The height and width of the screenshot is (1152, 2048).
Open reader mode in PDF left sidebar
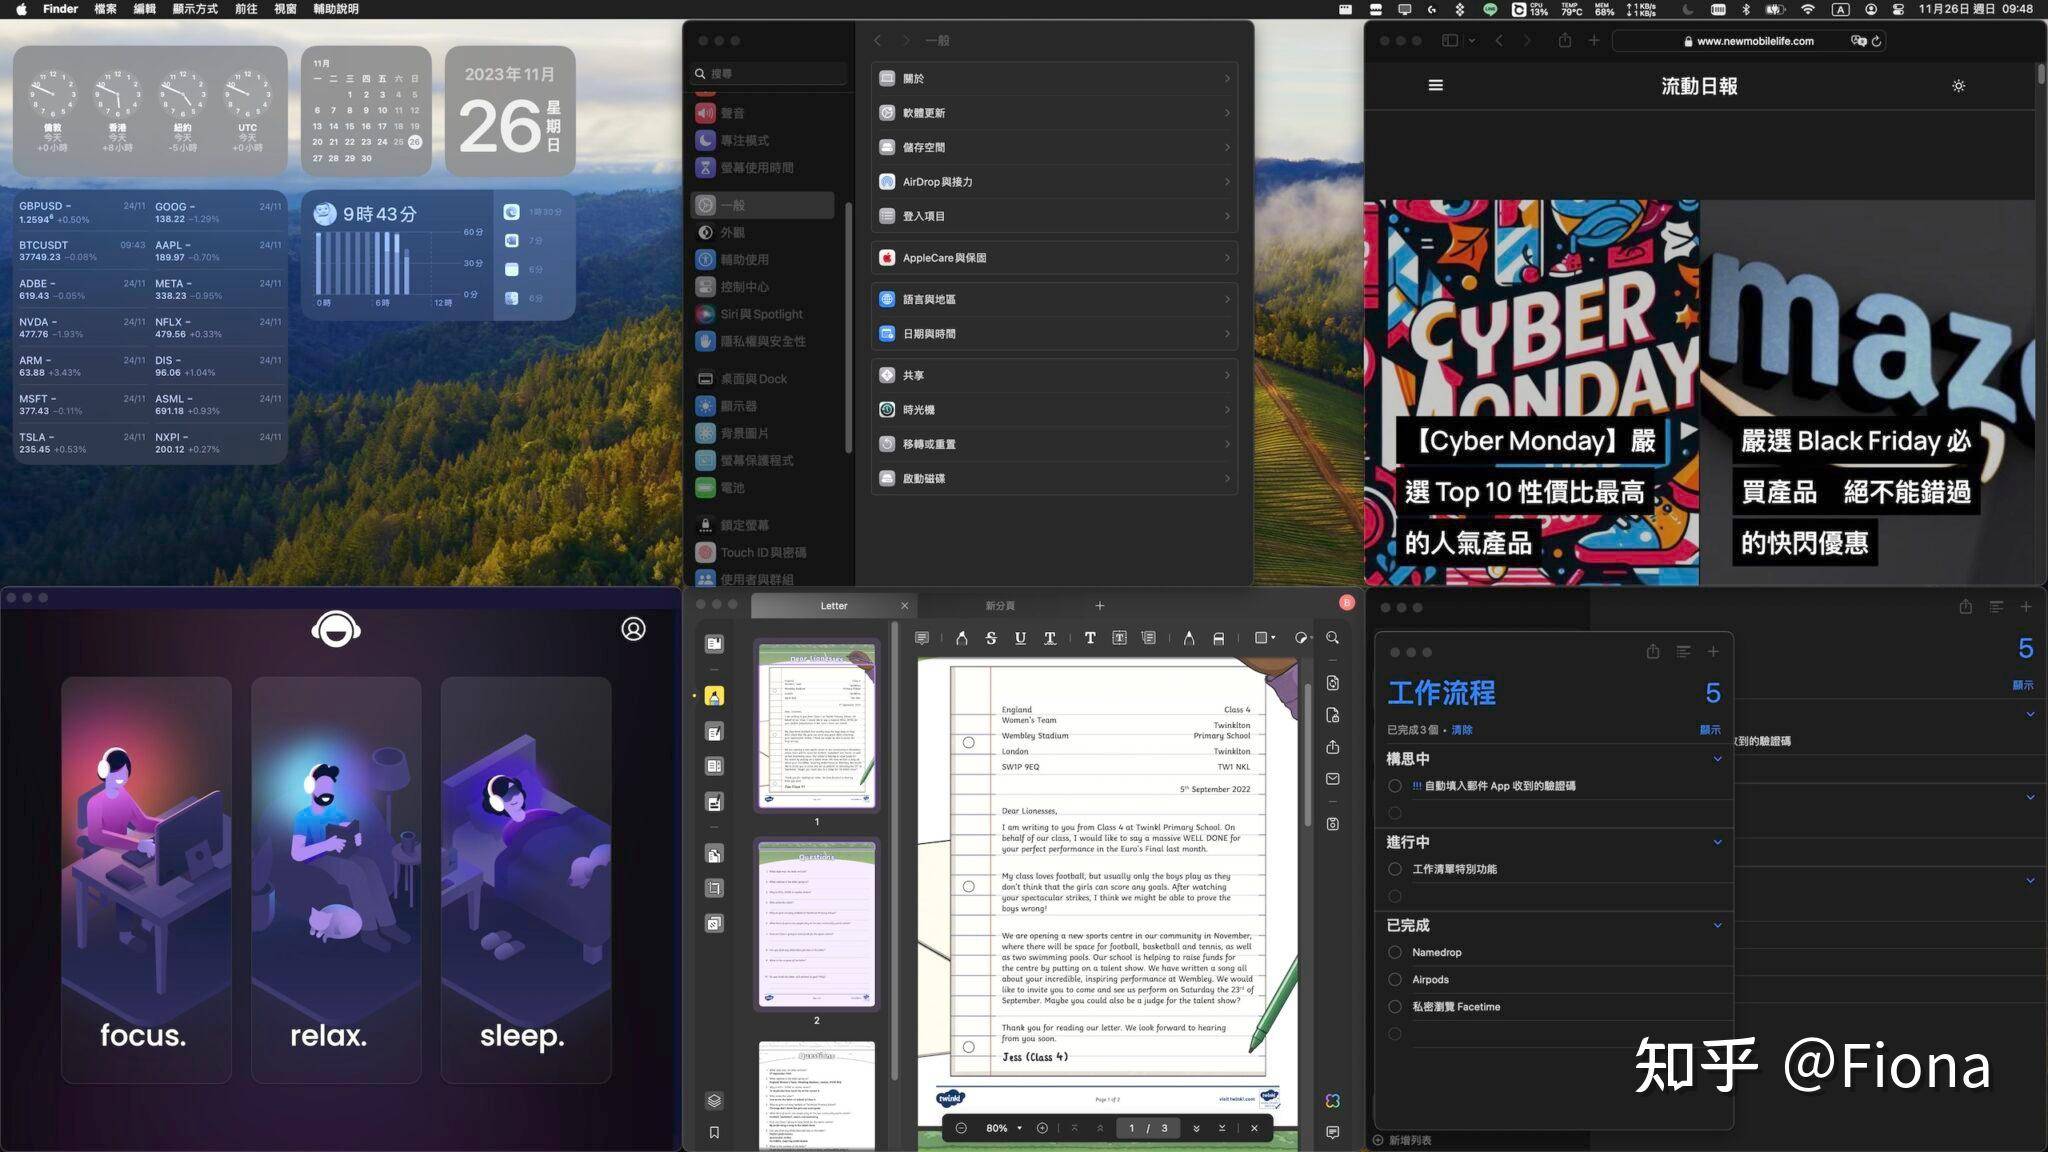coord(714,644)
